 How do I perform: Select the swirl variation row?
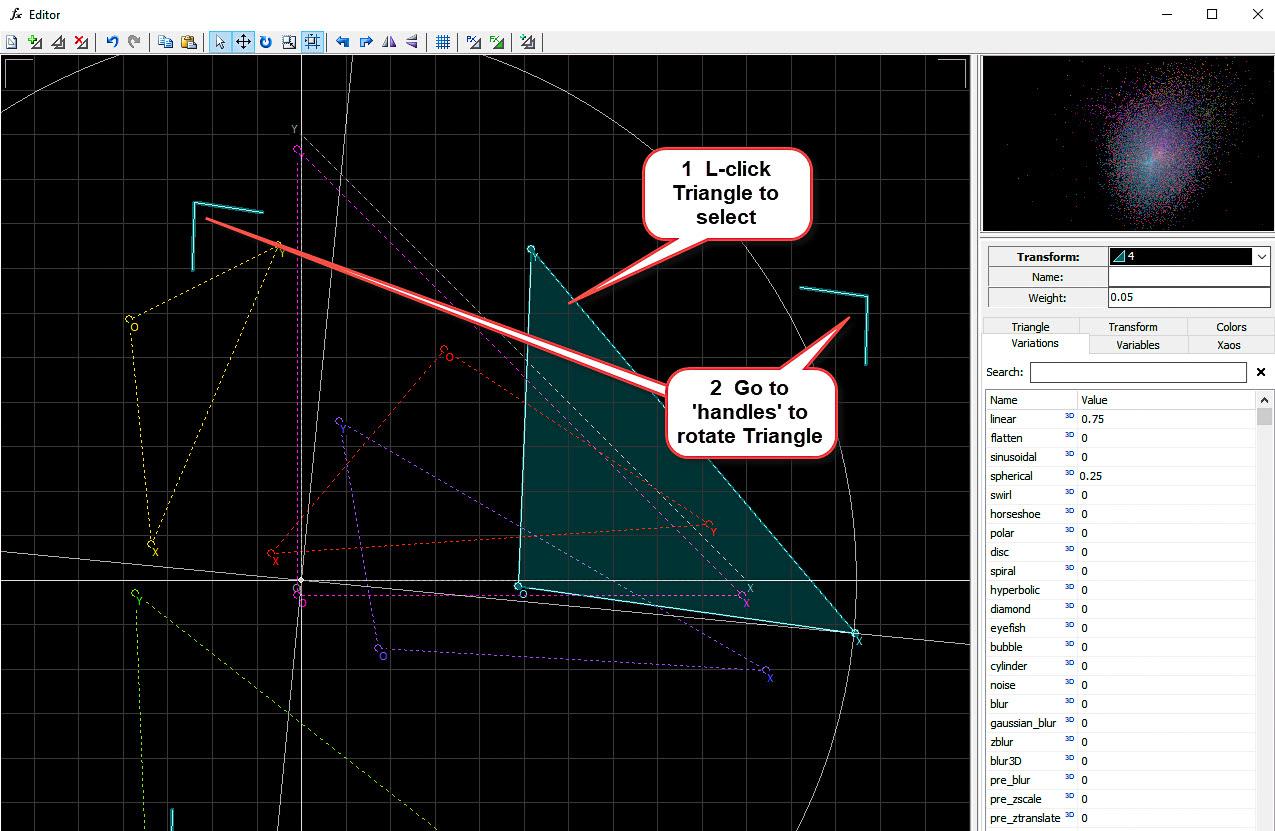[1120, 495]
